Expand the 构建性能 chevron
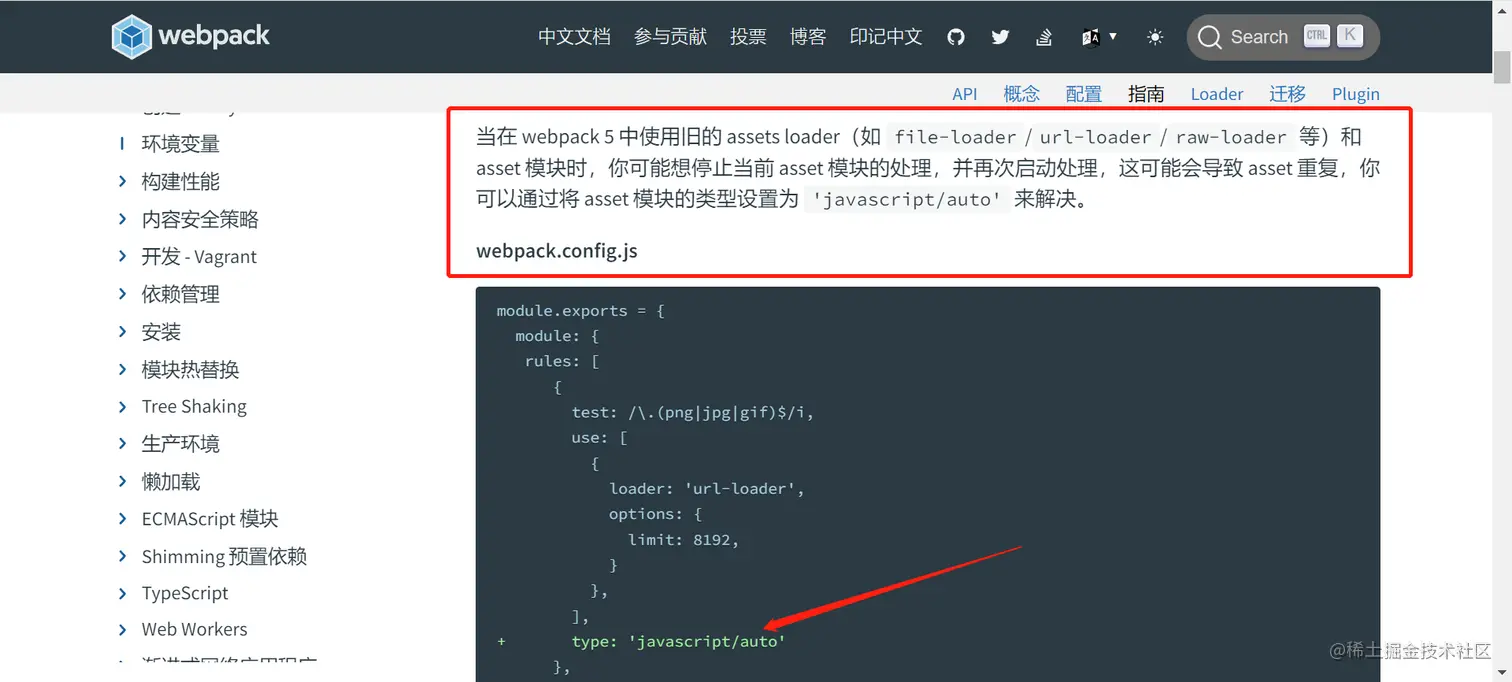This screenshot has width=1512, height=682. 122,182
